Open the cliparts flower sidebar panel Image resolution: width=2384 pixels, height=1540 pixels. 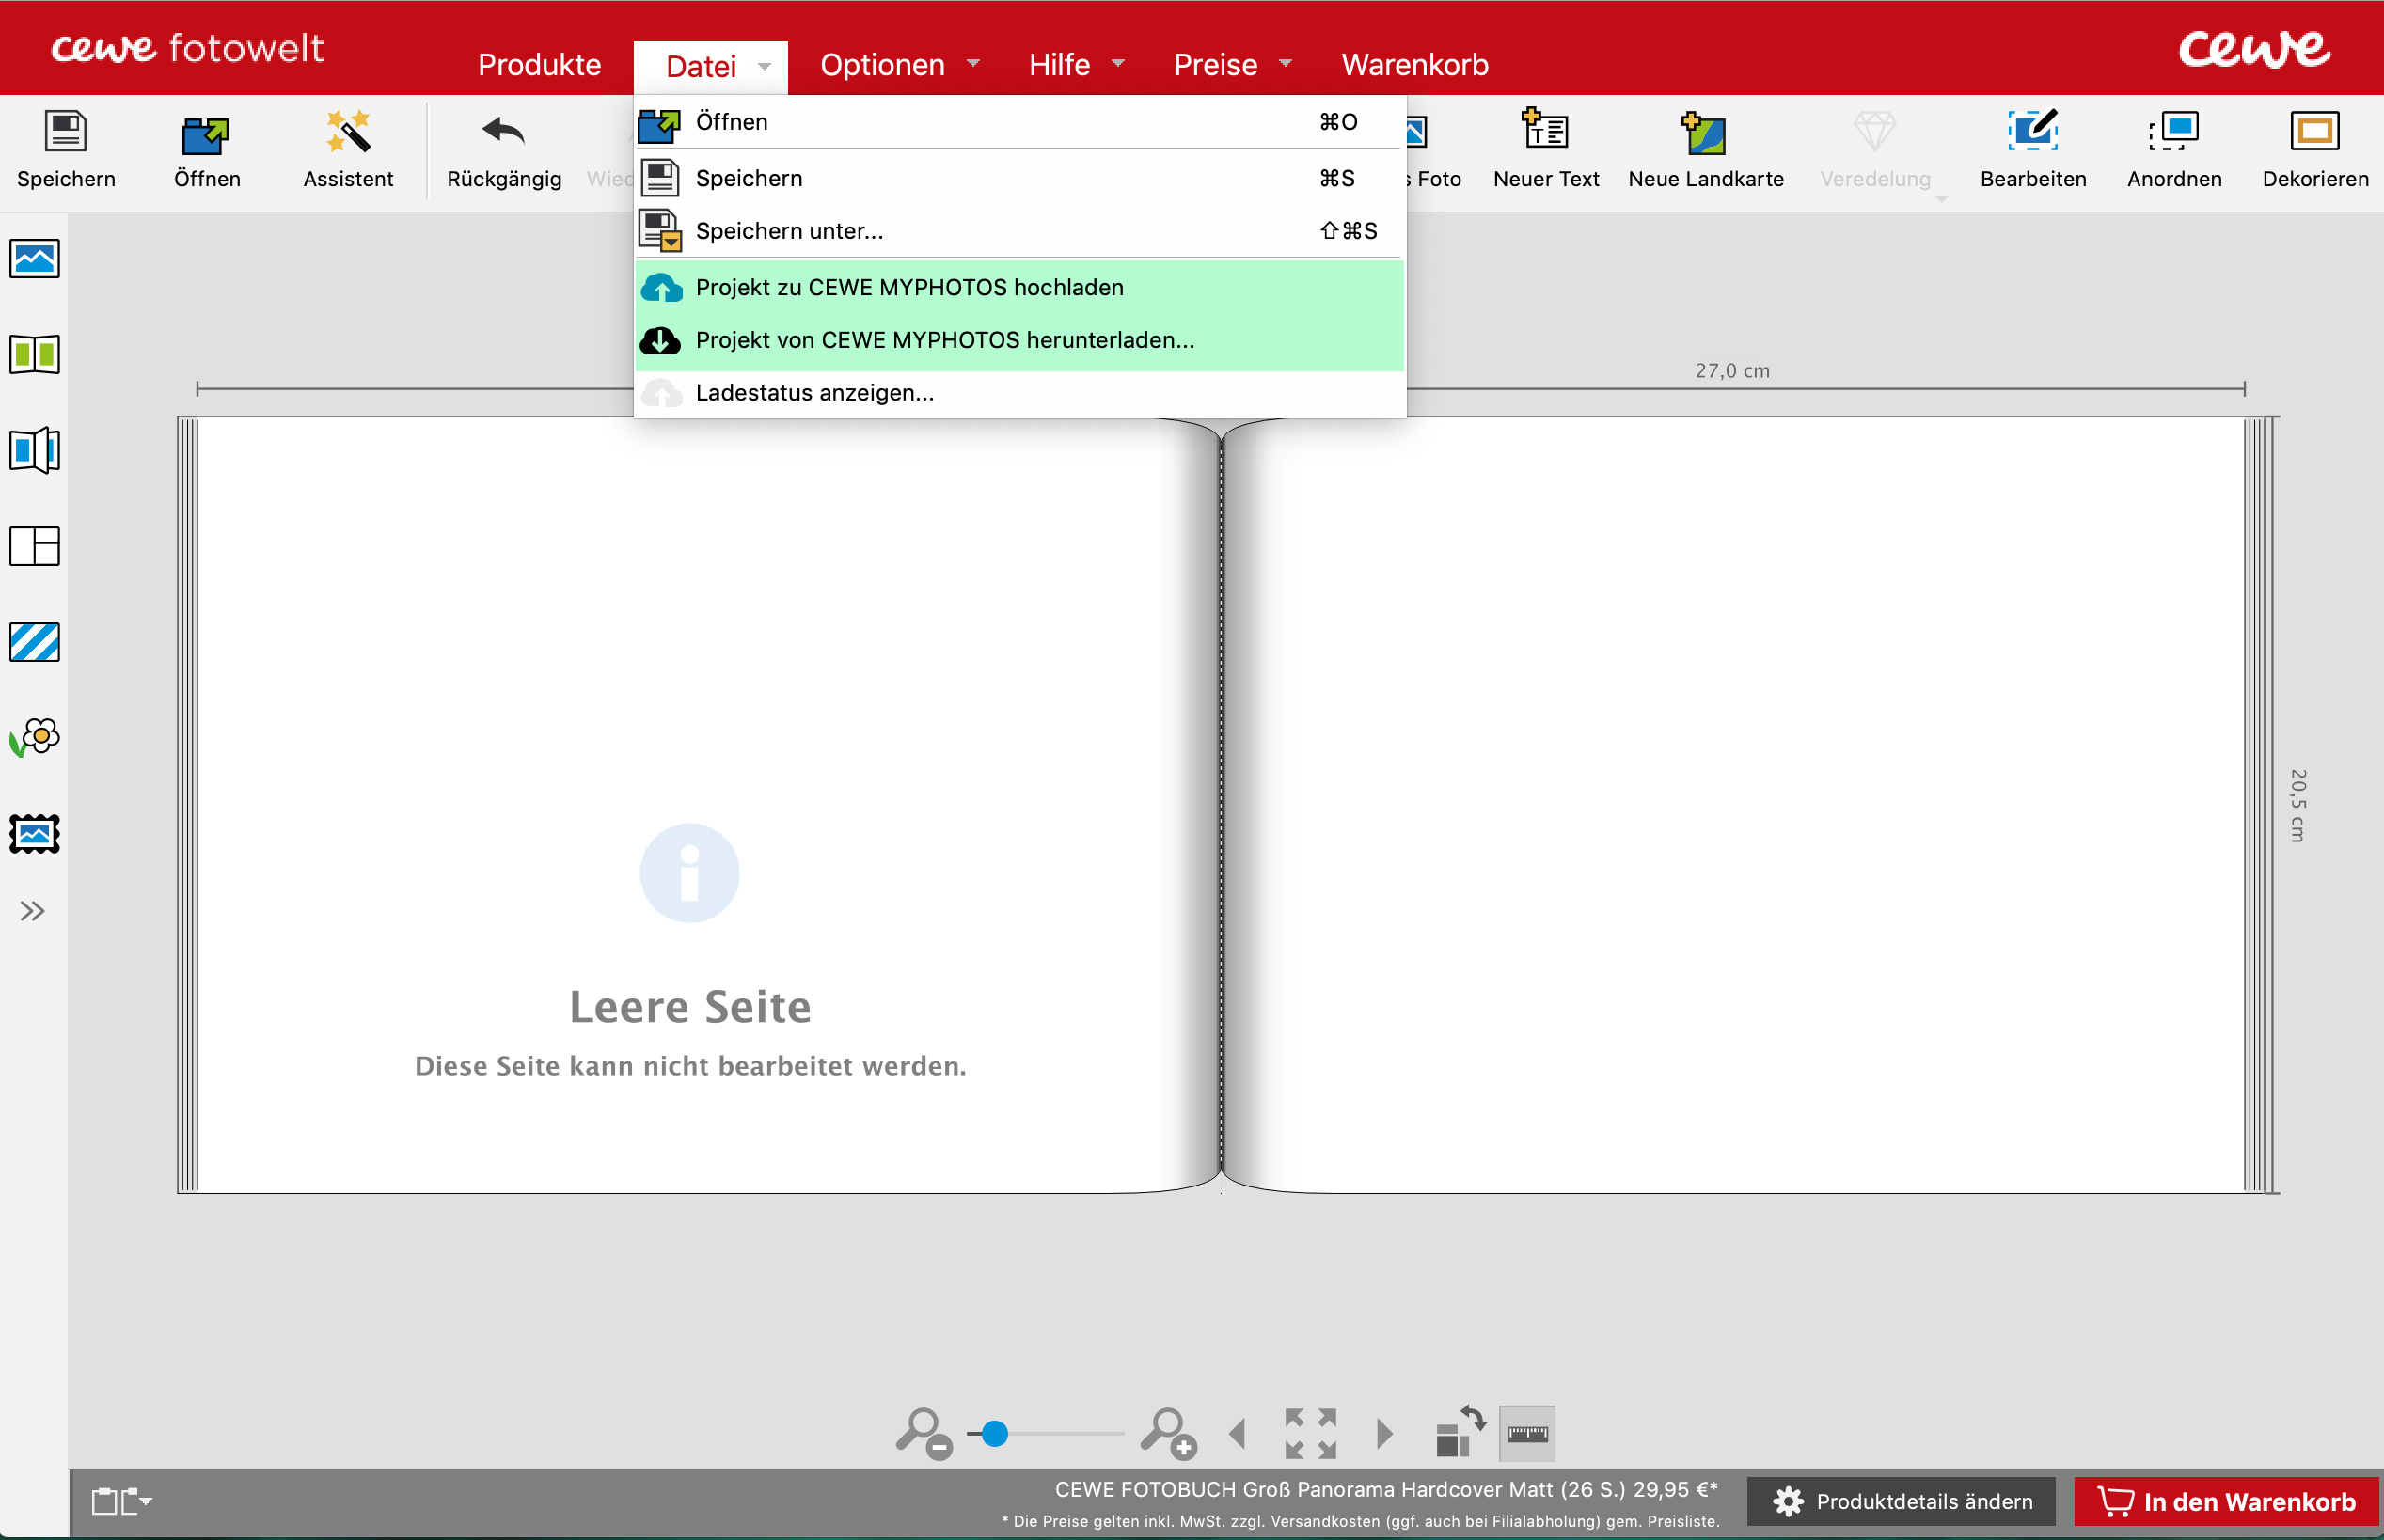pyautogui.click(x=35, y=738)
